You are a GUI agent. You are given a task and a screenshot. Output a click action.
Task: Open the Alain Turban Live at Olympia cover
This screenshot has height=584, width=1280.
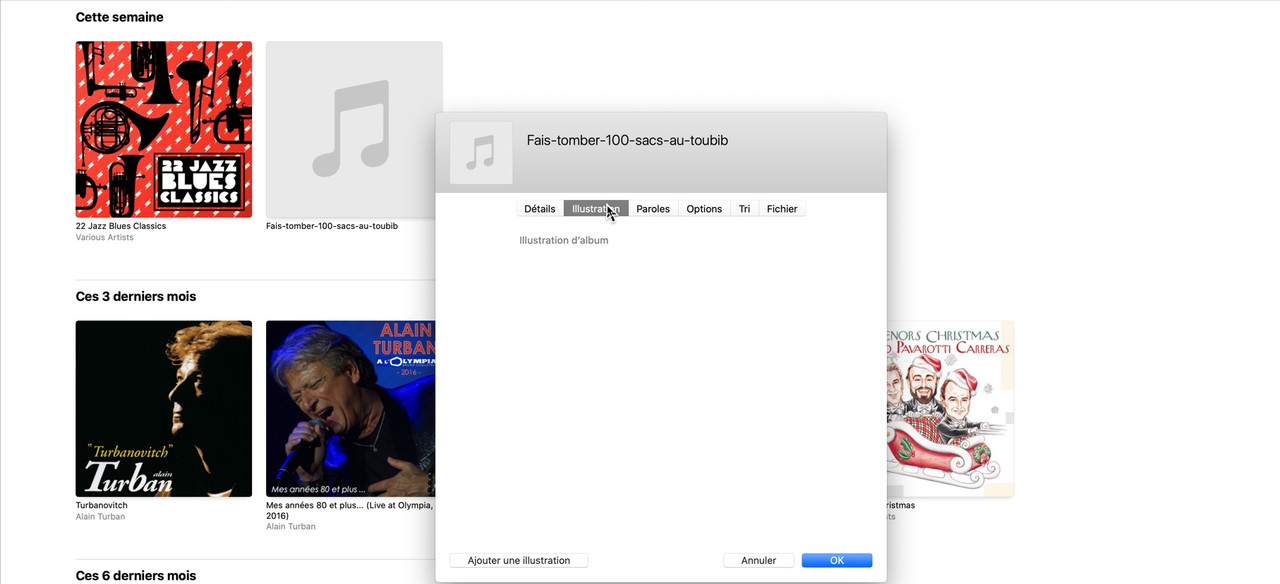(x=350, y=408)
